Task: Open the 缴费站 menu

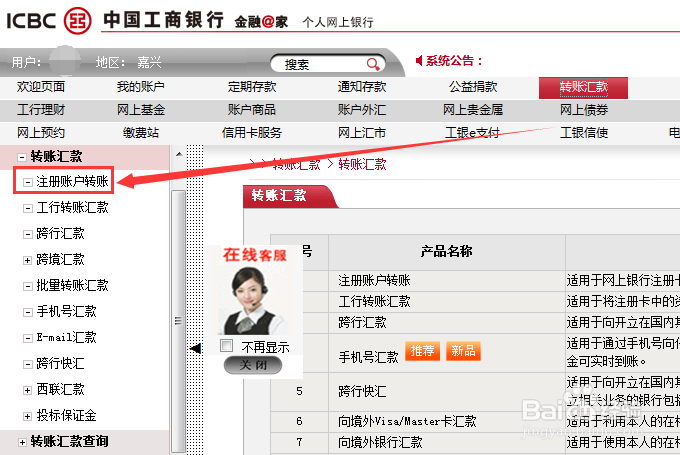Action: pos(141,133)
